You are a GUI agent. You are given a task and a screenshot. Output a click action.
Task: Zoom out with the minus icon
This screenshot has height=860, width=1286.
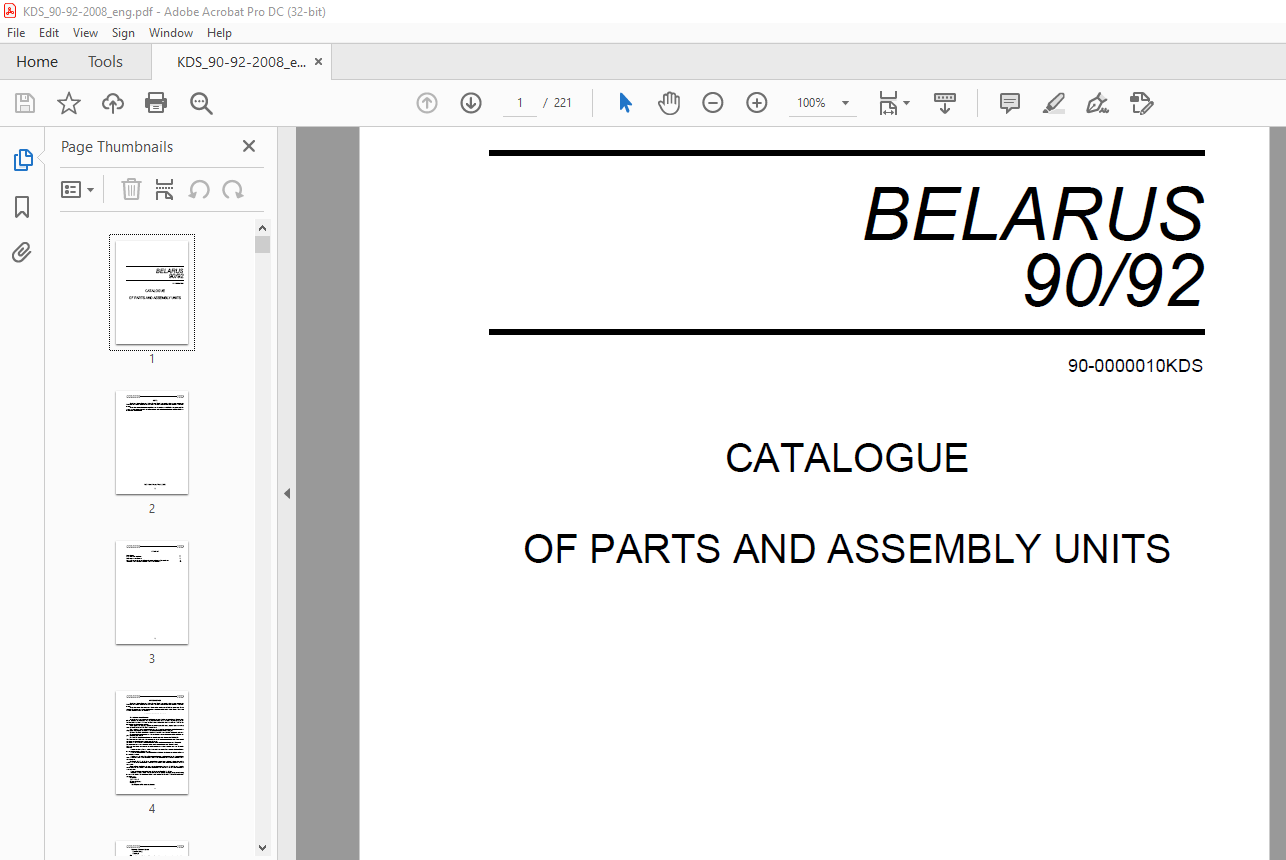coord(713,103)
